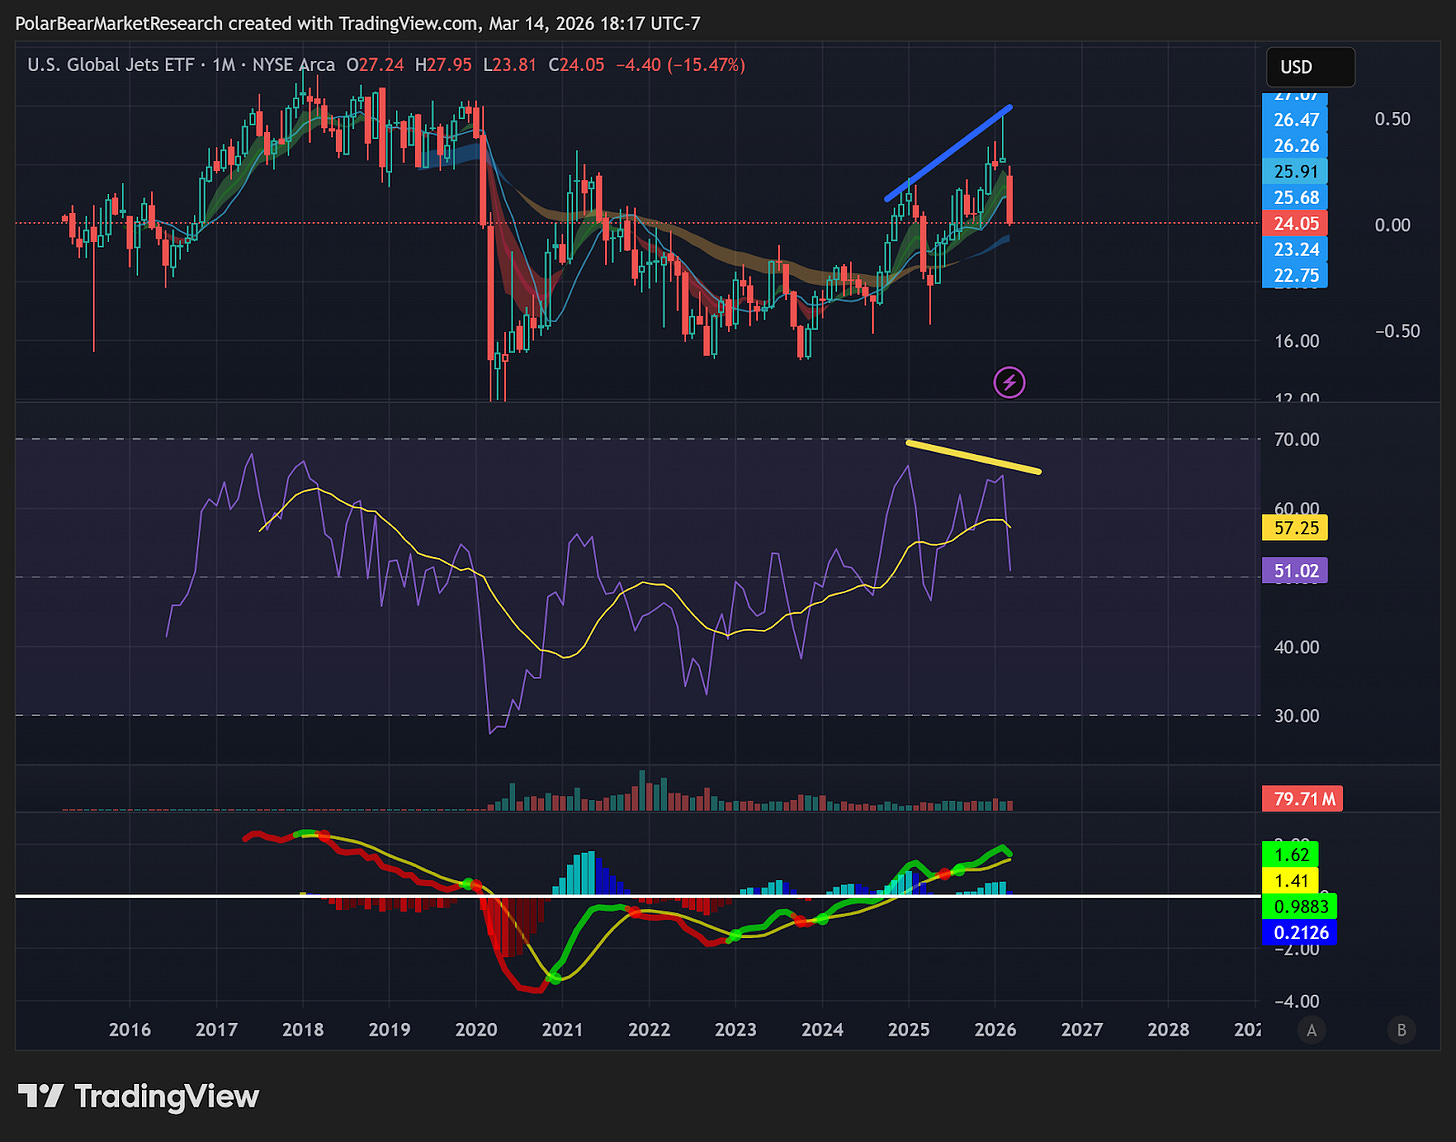Click the 26.47 price level label

click(1295, 120)
